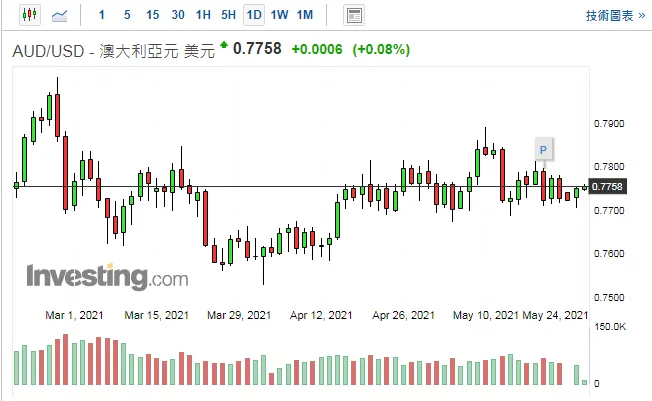Click the Apr 26, 2021 date label
Image resolution: width=652 pixels, height=401 pixels.
(x=403, y=315)
